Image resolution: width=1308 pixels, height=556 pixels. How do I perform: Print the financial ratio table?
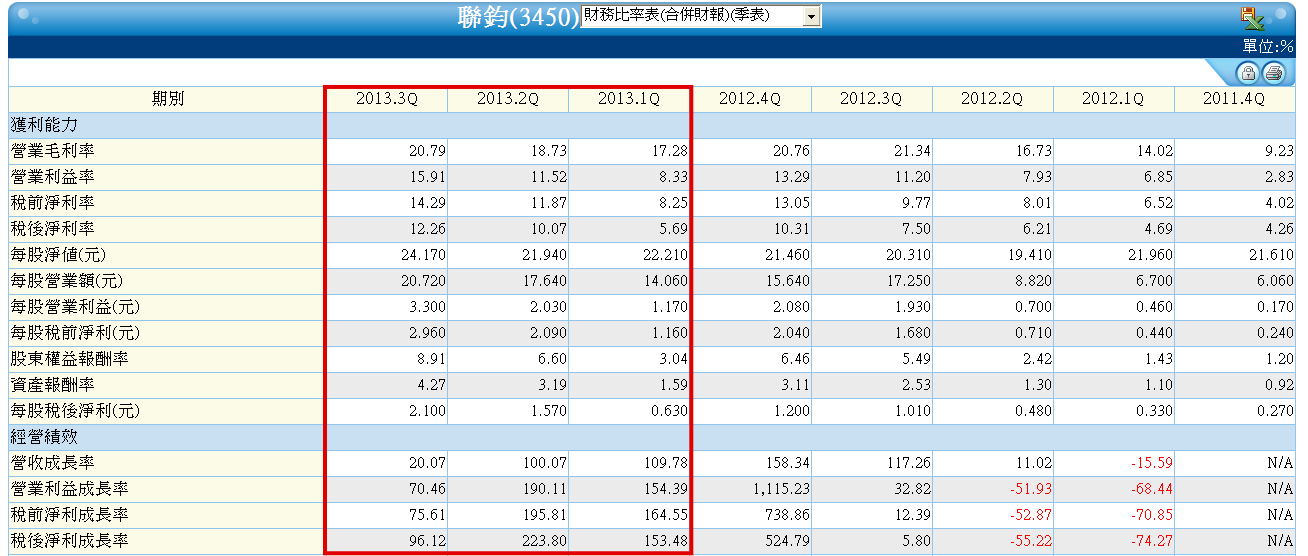pyautogui.click(x=1273, y=72)
